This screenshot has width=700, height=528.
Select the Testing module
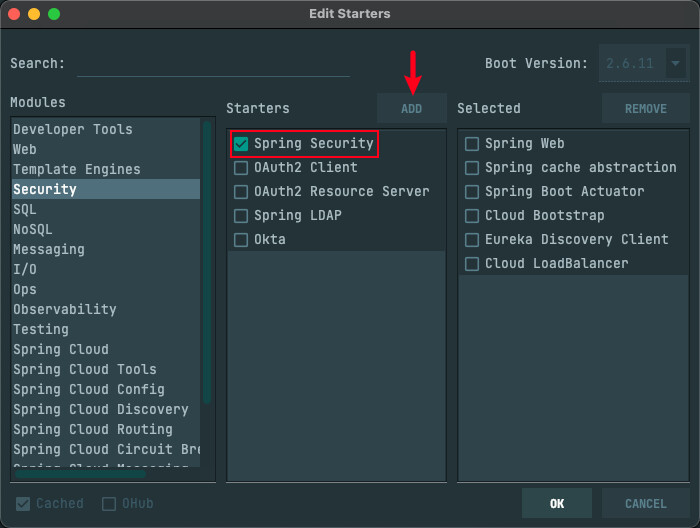(x=106, y=329)
